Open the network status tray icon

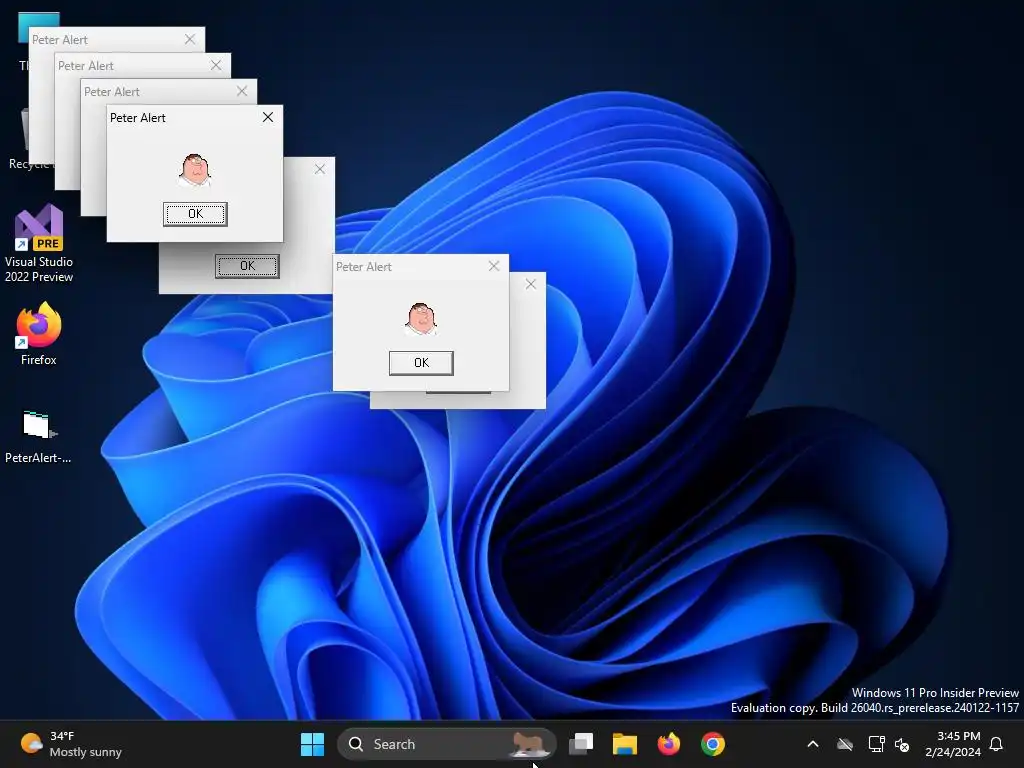click(876, 744)
